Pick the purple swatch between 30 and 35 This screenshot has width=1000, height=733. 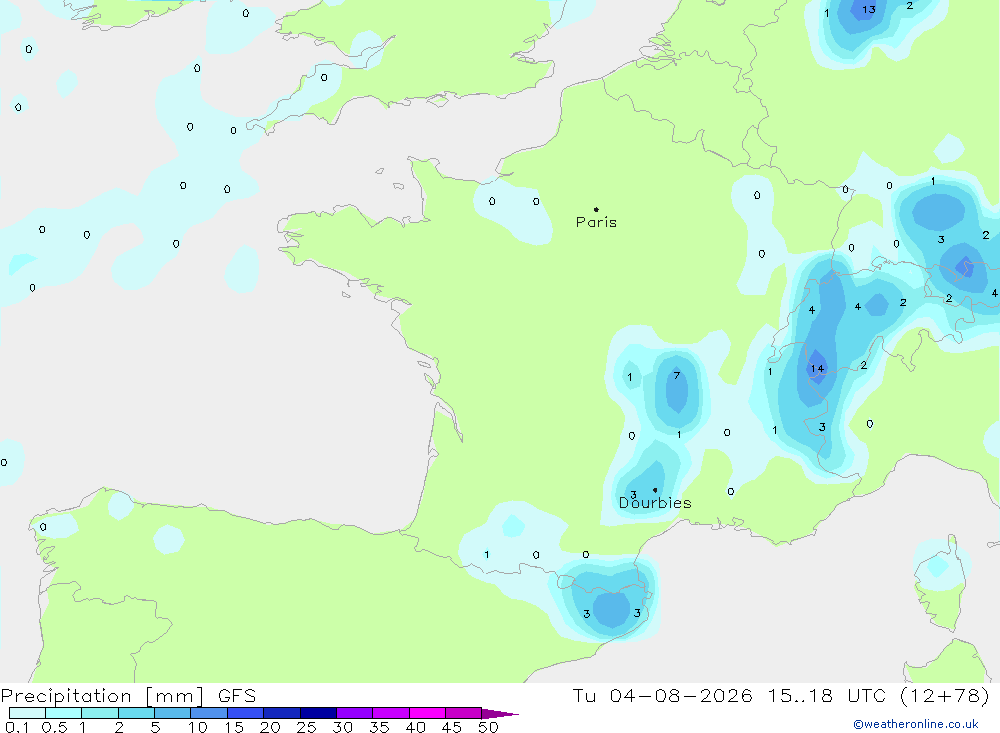(x=355, y=713)
